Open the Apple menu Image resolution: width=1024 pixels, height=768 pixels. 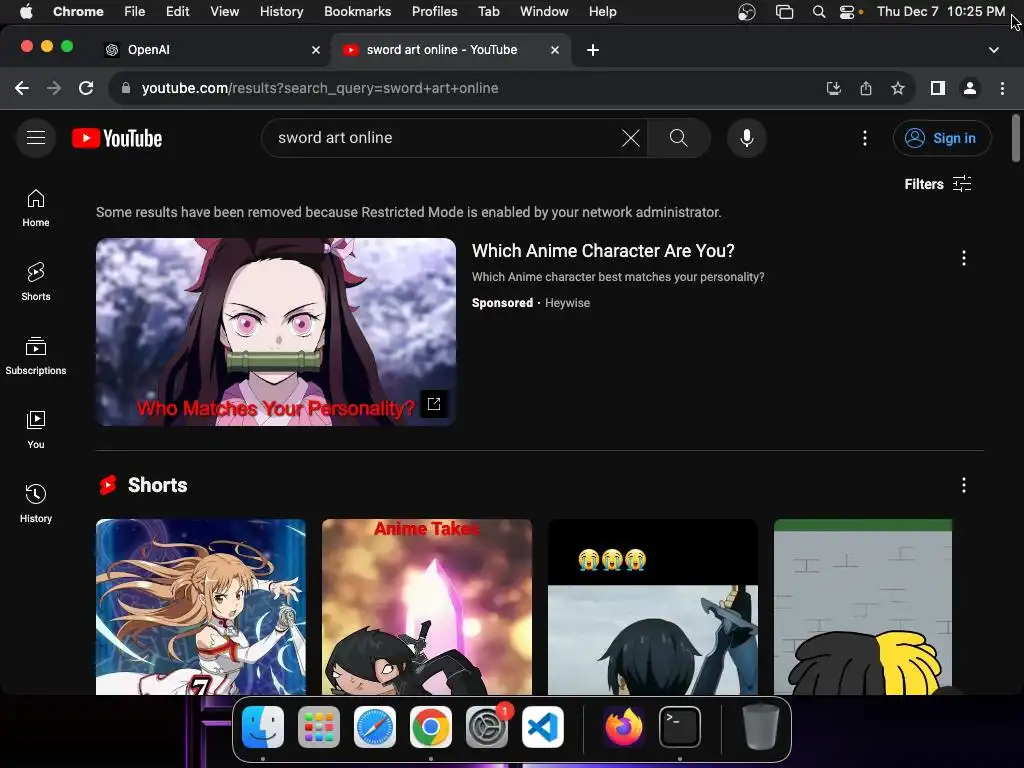[26, 11]
